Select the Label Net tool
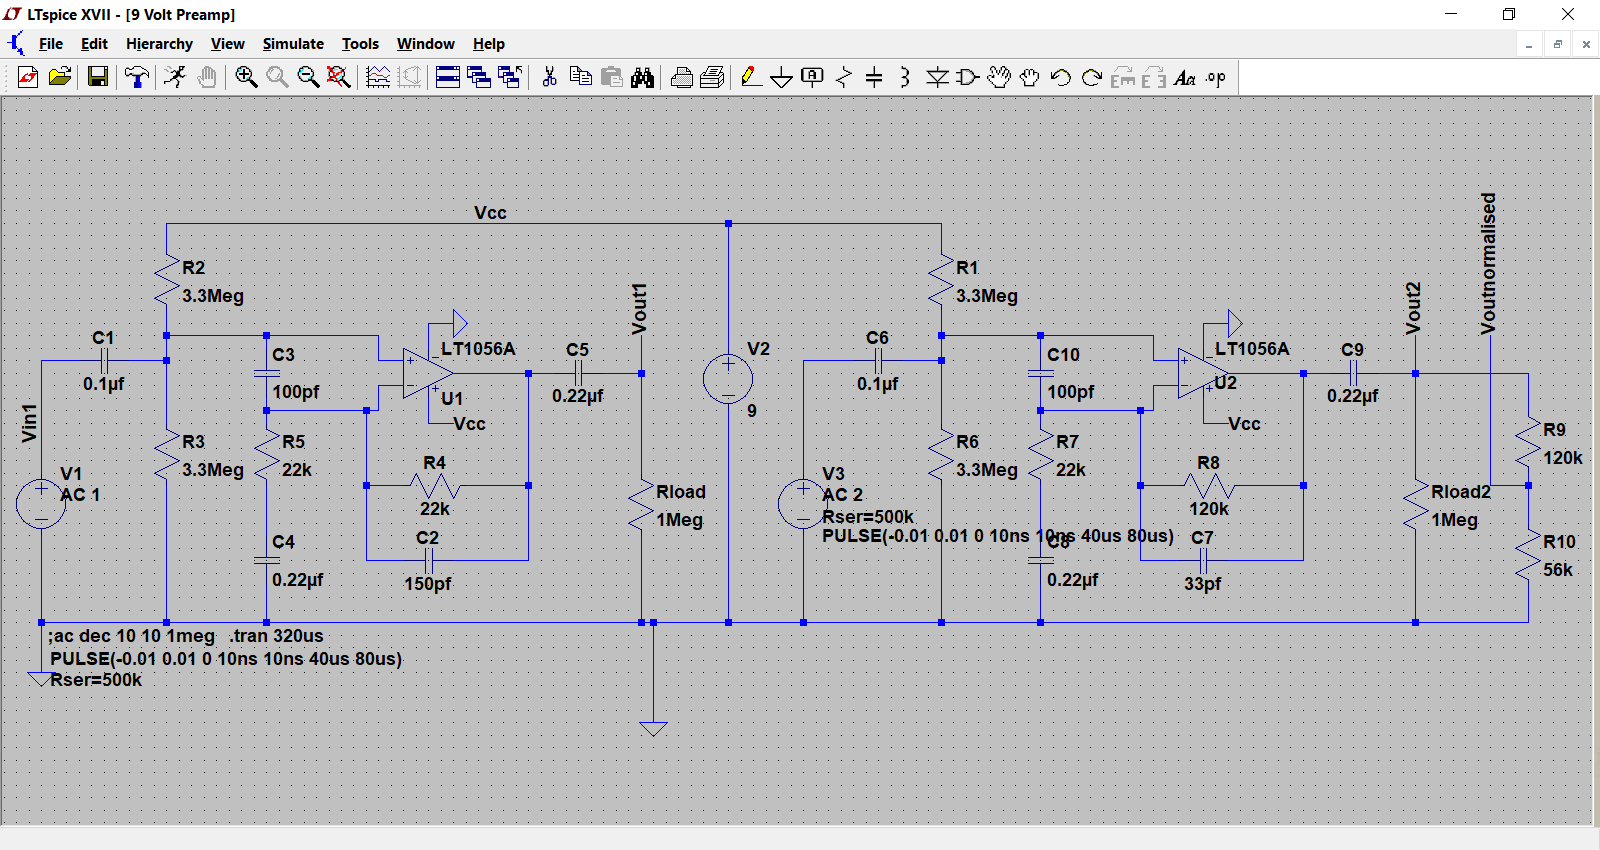The image size is (1600, 850). coord(813,77)
